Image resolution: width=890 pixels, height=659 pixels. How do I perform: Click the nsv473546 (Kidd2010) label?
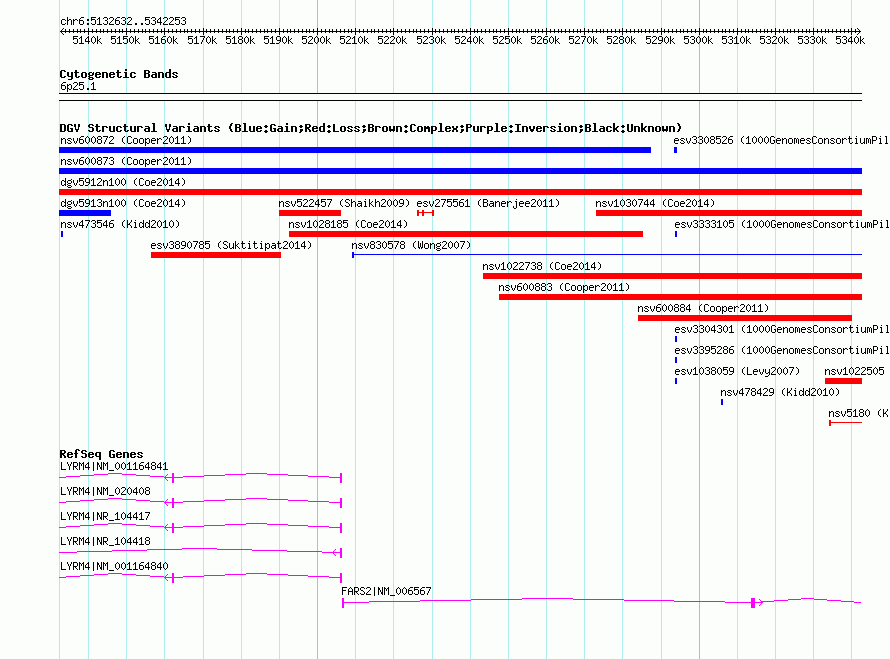pyautogui.click(x=120, y=224)
